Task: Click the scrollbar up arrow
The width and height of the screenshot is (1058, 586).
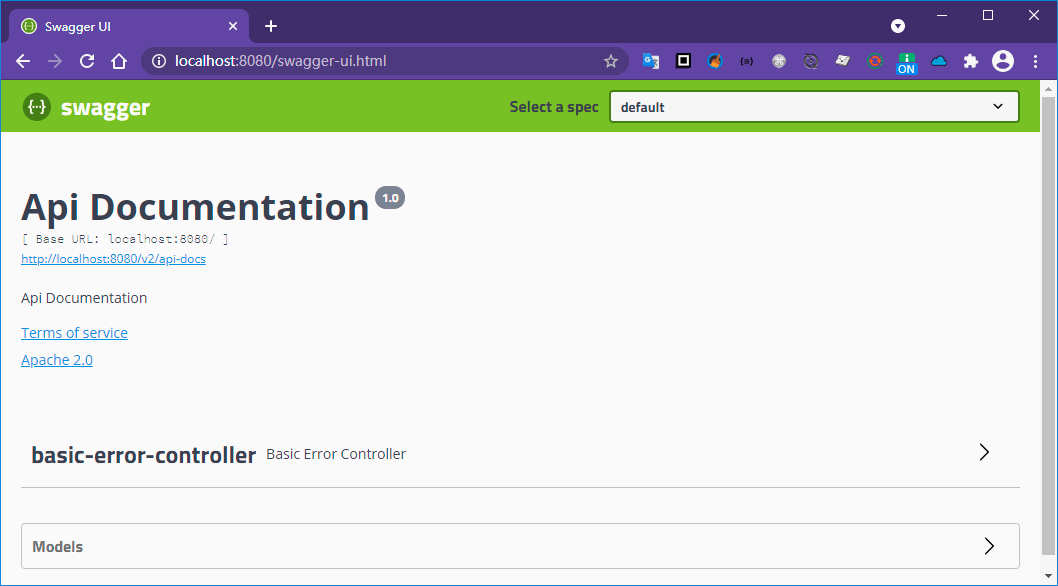Action: click(1048, 88)
